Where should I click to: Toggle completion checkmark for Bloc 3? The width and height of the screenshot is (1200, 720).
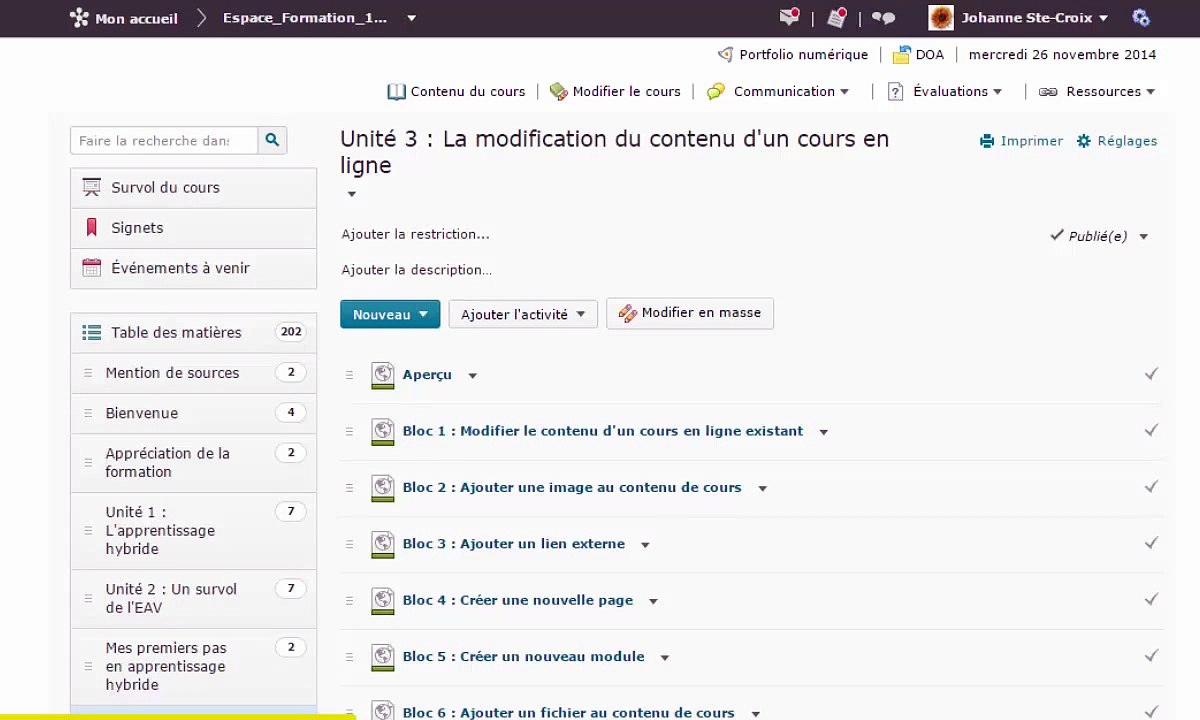click(1151, 543)
